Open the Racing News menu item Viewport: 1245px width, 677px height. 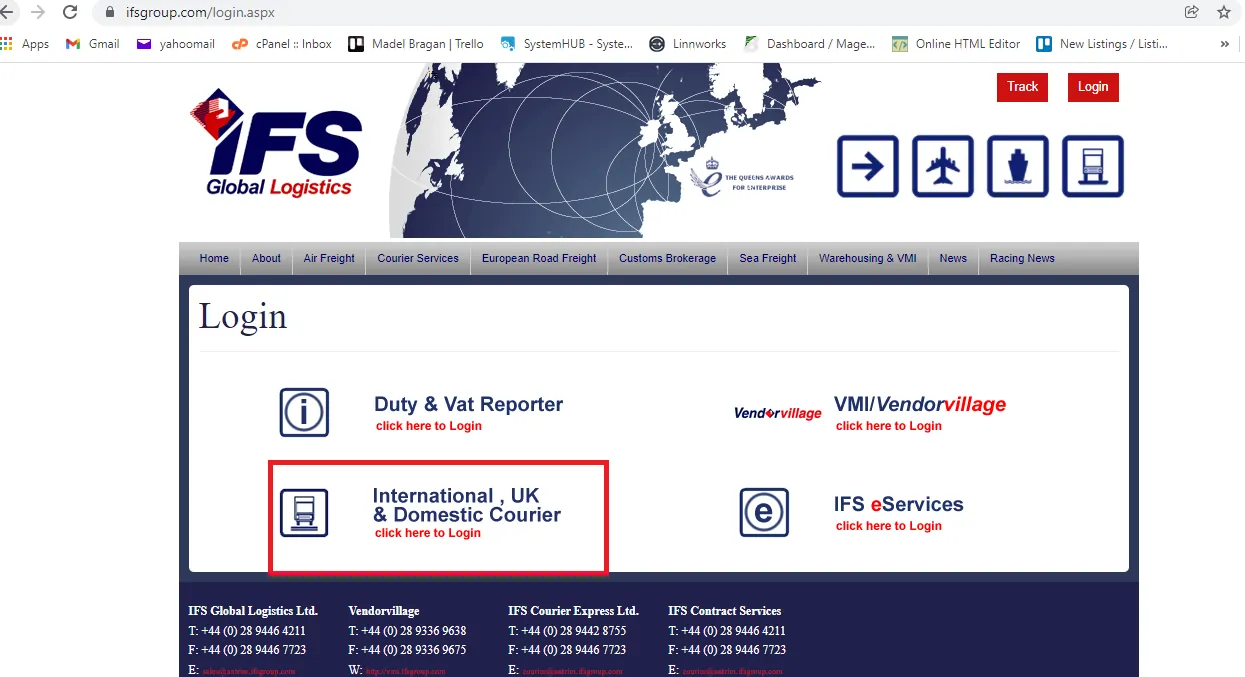(1022, 258)
